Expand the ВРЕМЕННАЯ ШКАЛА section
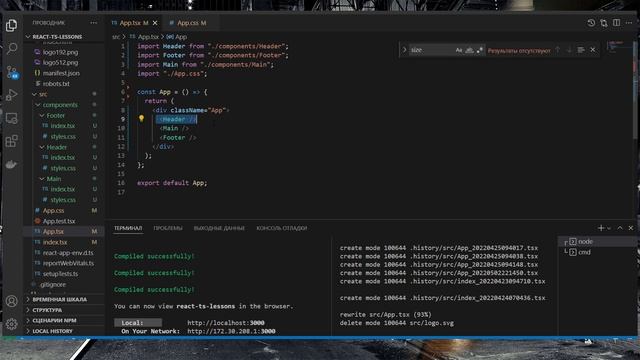Image resolution: width=640 pixels, height=360 pixels. click(64, 300)
